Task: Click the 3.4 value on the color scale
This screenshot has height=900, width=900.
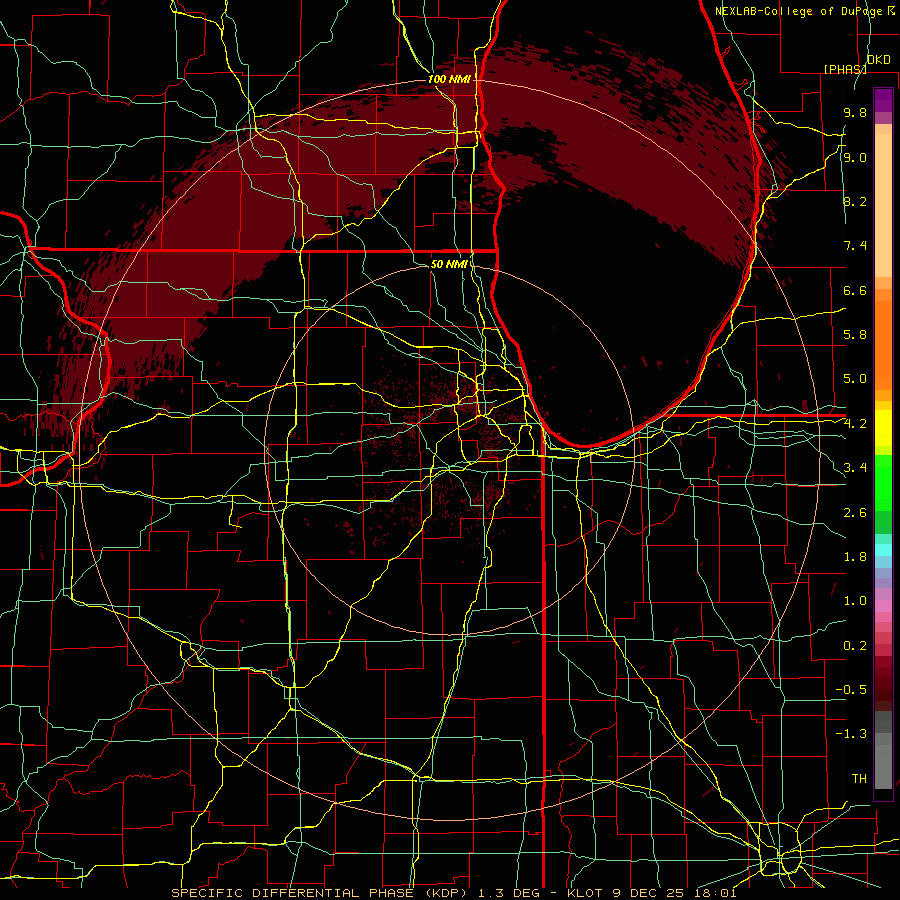Action: 855,468
